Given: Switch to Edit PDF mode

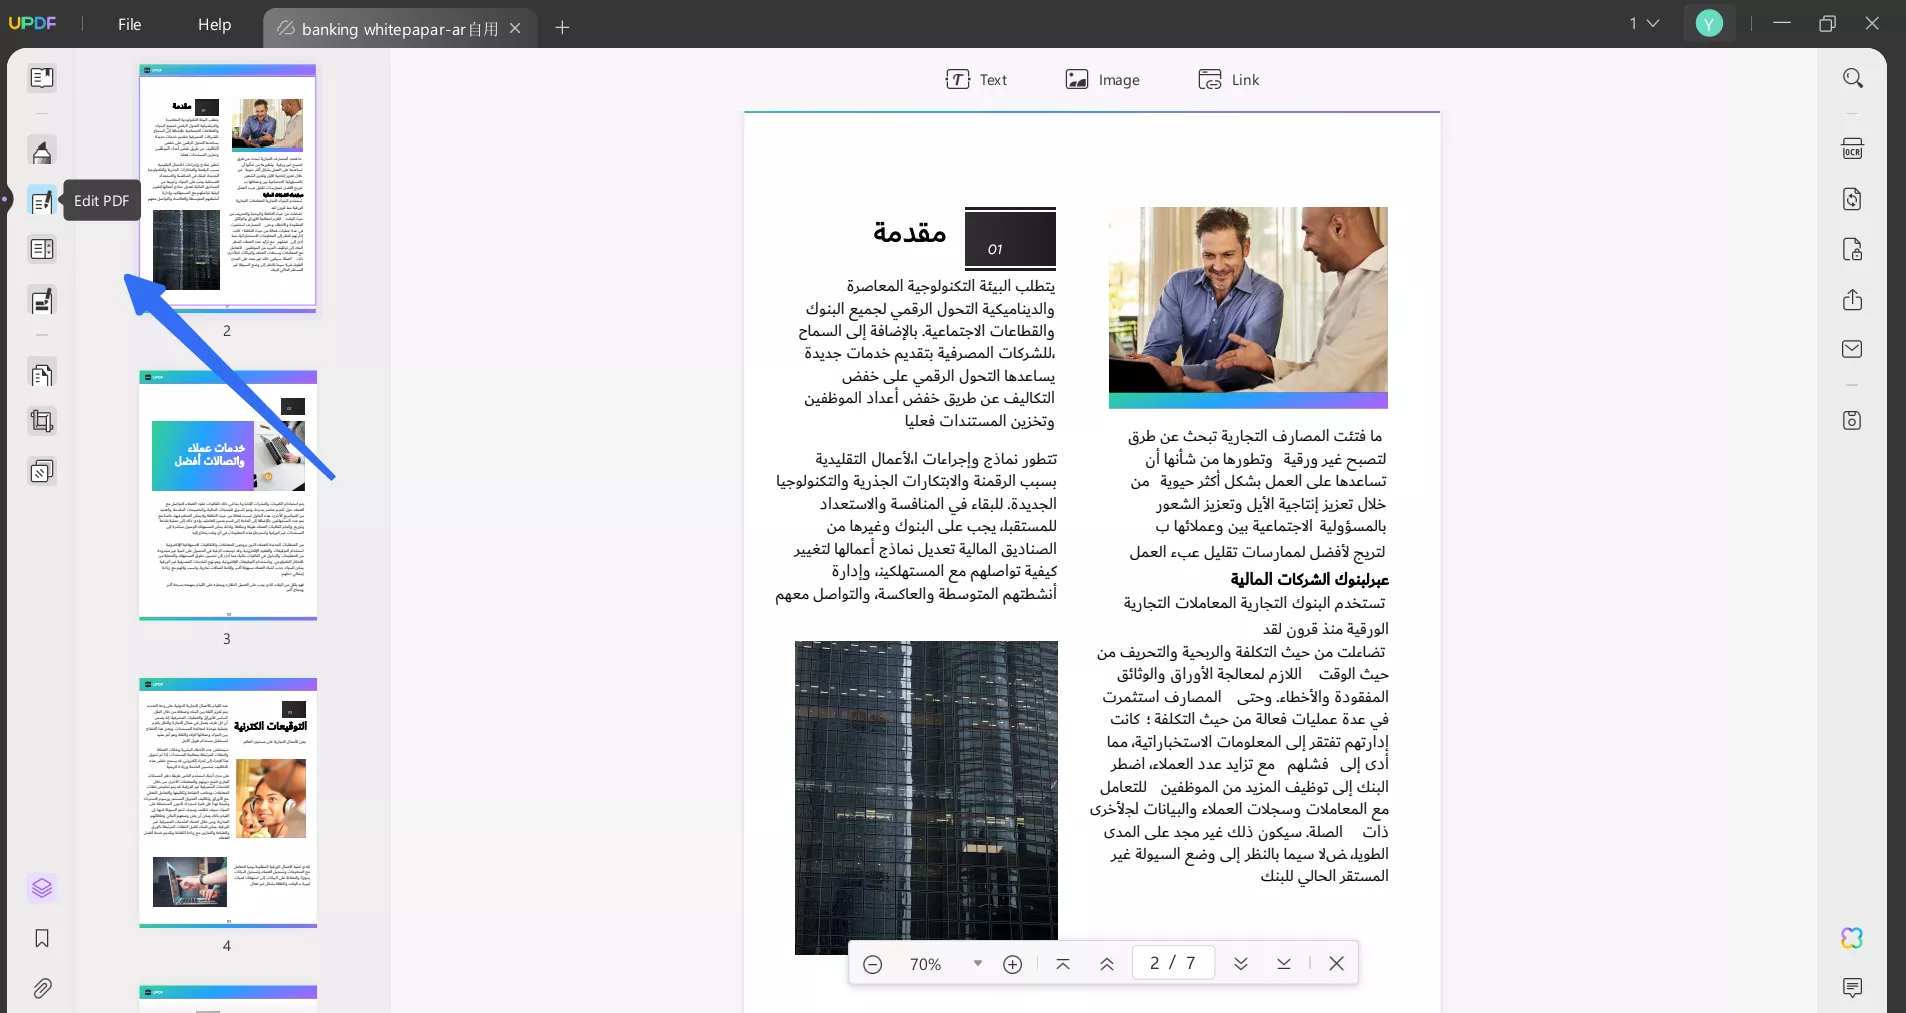Looking at the screenshot, I should pyautogui.click(x=42, y=201).
